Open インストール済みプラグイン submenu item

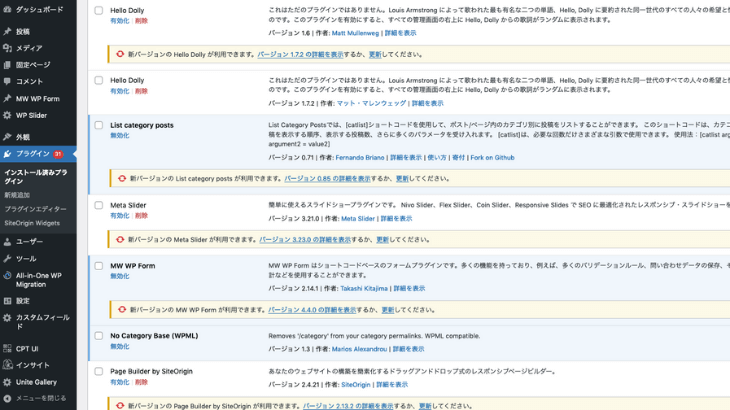(x=36, y=176)
